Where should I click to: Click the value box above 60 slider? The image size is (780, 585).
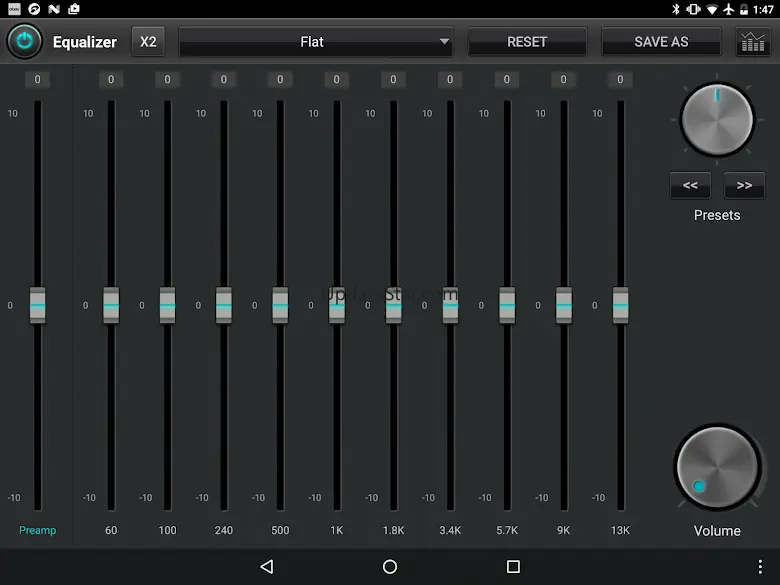(111, 80)
